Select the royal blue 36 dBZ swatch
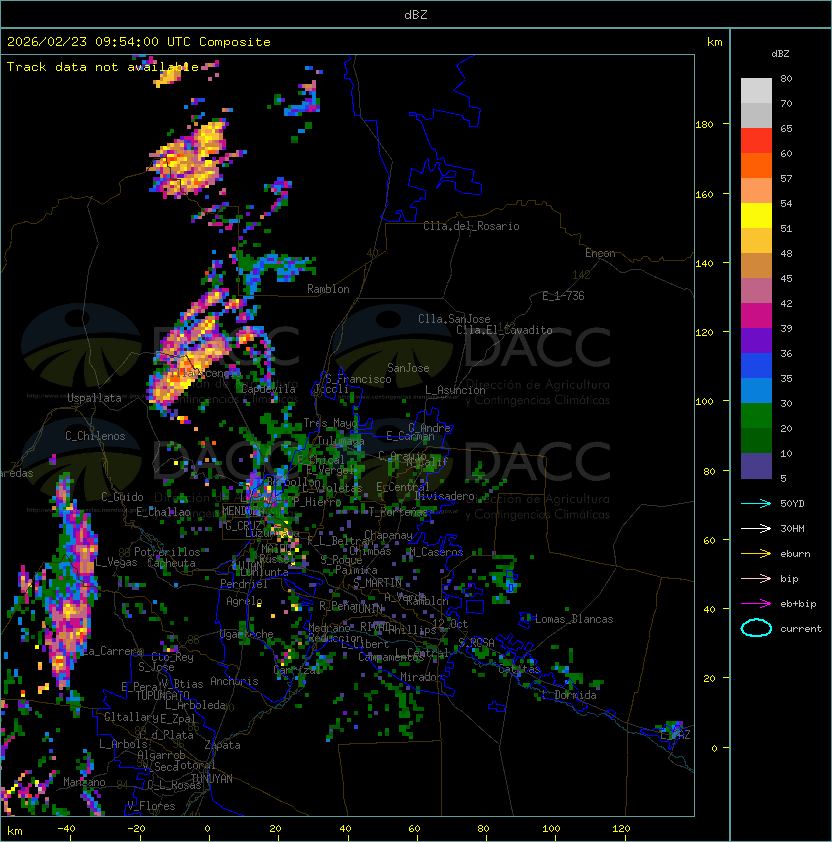This screenshot has height=842, width=832. pyautogui.click(x=756, y=366)
